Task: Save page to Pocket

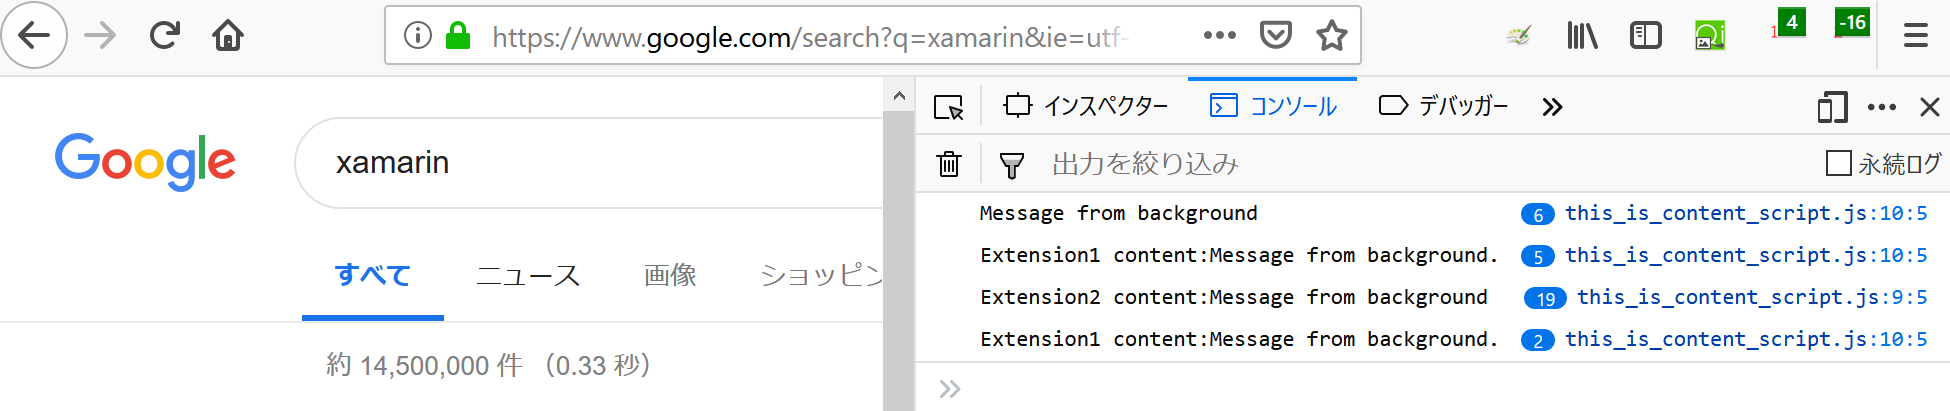Action: (x=1275, y=36)
